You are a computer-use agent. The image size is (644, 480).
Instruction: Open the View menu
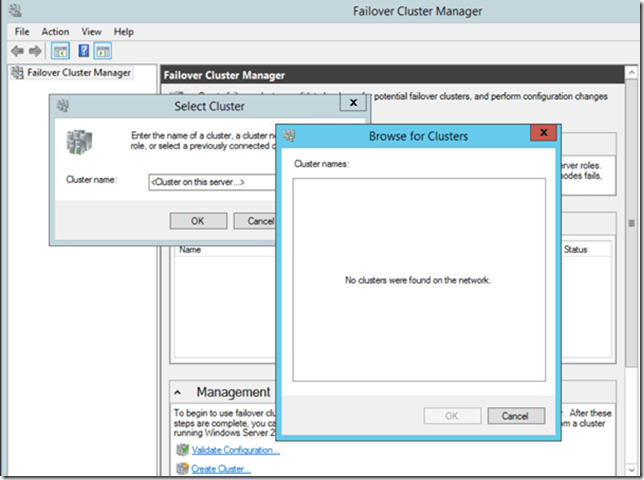[x=92, y=32]
